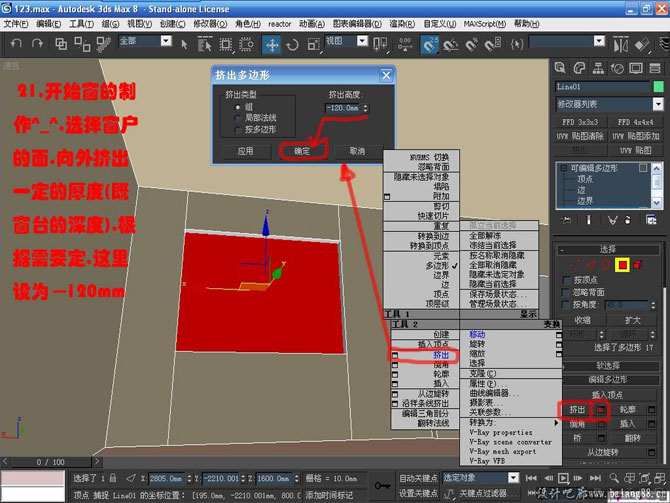670x503 pixels.
Task: Select the 按多边形 extrusion type radio
Action: pos(238,129)
